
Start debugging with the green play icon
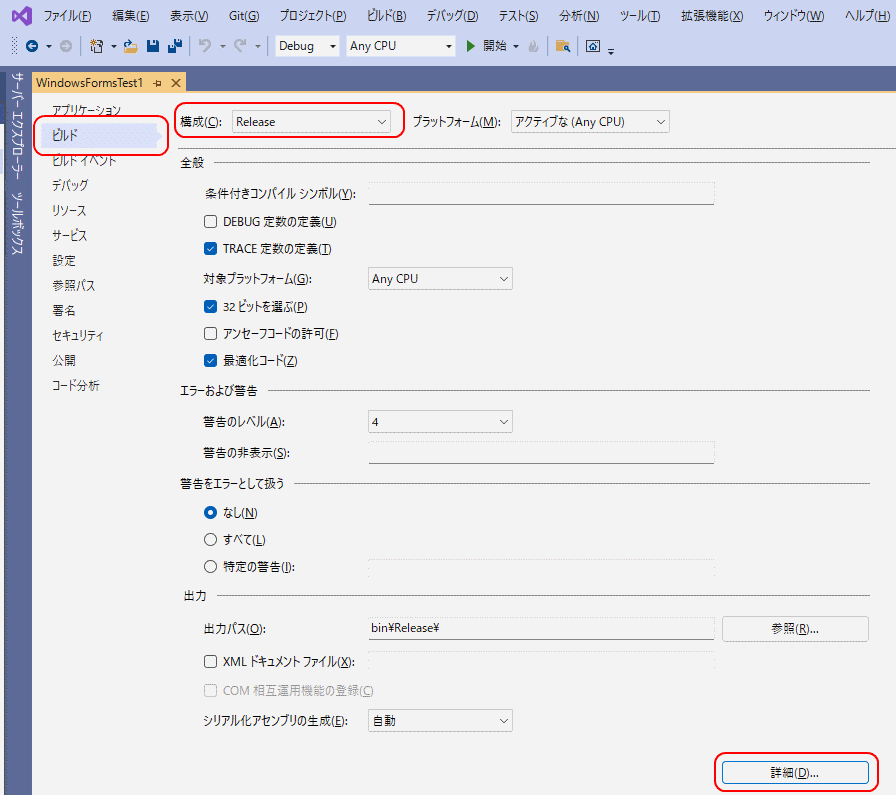[470, 46]
